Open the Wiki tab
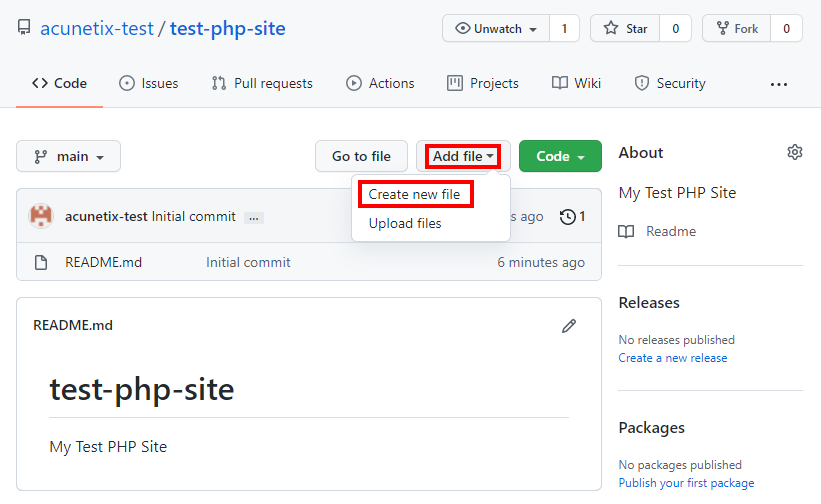The width and height of the screenshot is (821, 504). (x=576, y=83)
